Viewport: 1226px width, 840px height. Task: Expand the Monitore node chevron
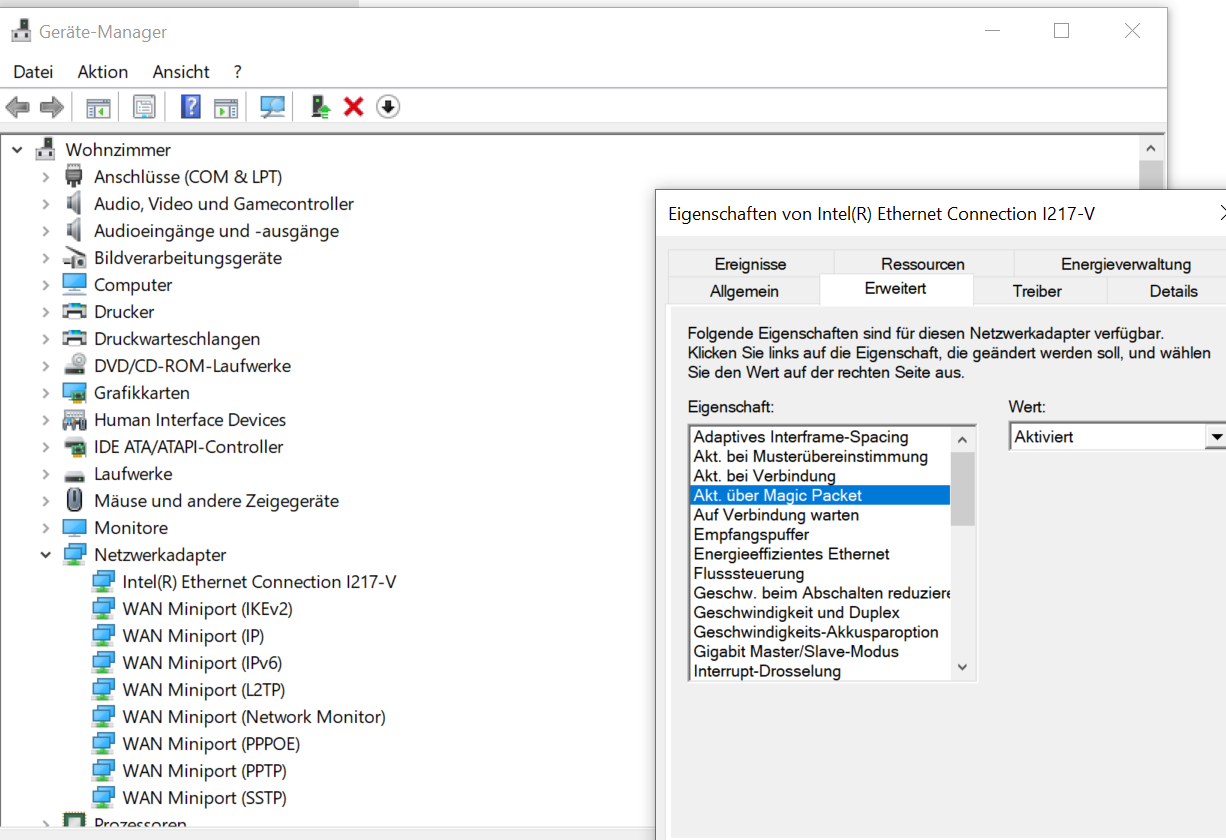pyautogui.click(x=45, y=527)
